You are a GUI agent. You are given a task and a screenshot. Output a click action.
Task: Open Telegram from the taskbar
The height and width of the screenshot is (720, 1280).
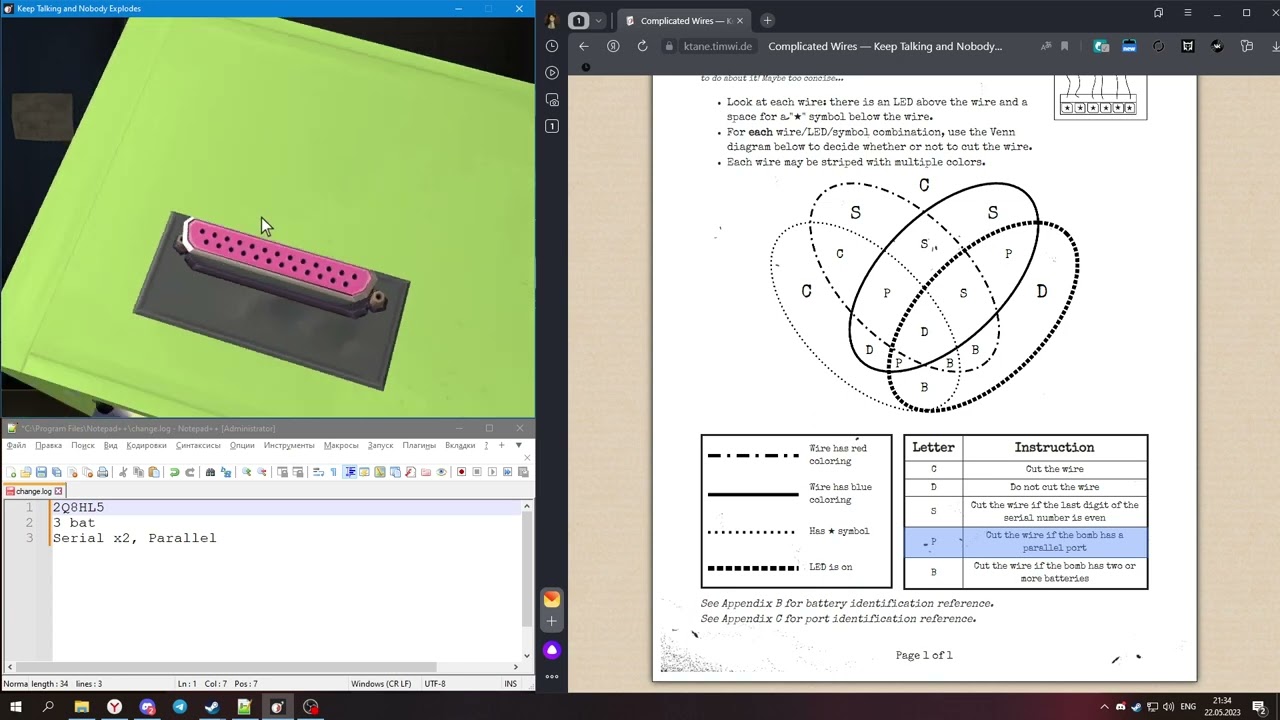[180, 707]
